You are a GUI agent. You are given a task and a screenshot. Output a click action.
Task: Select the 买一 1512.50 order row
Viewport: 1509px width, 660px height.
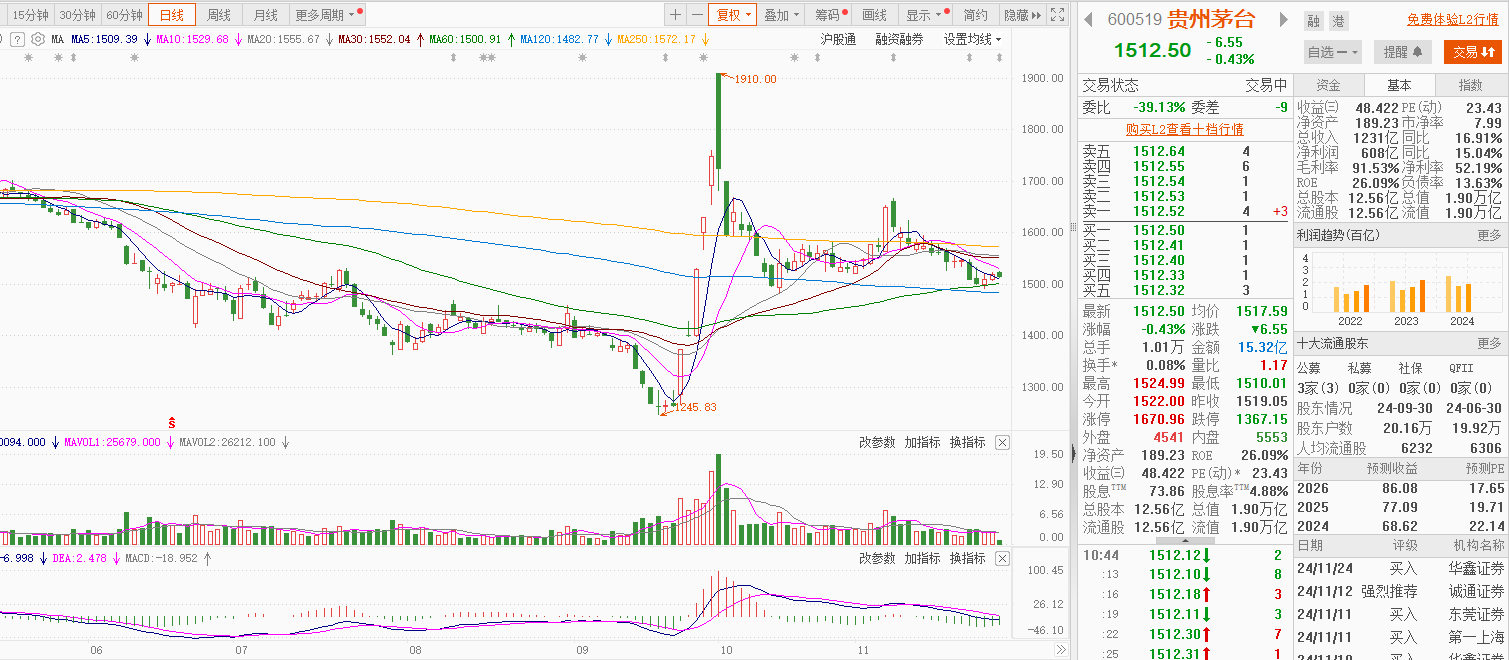tap(1184, 230)
